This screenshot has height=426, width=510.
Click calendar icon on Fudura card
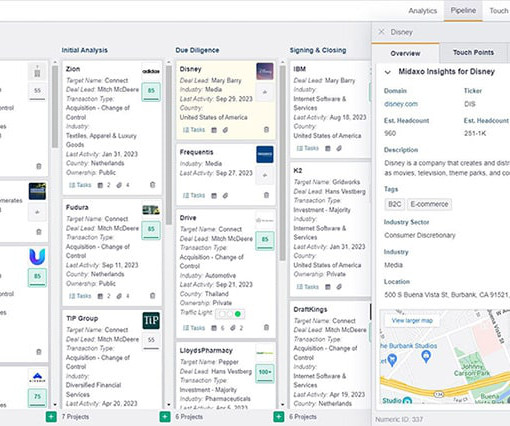100,296
